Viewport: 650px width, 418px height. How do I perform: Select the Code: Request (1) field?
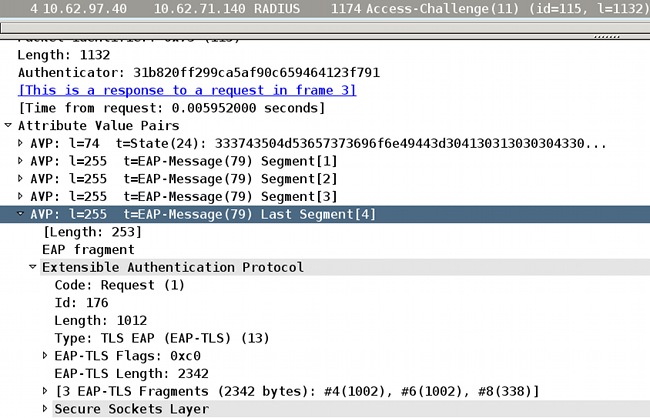point(105,285)
